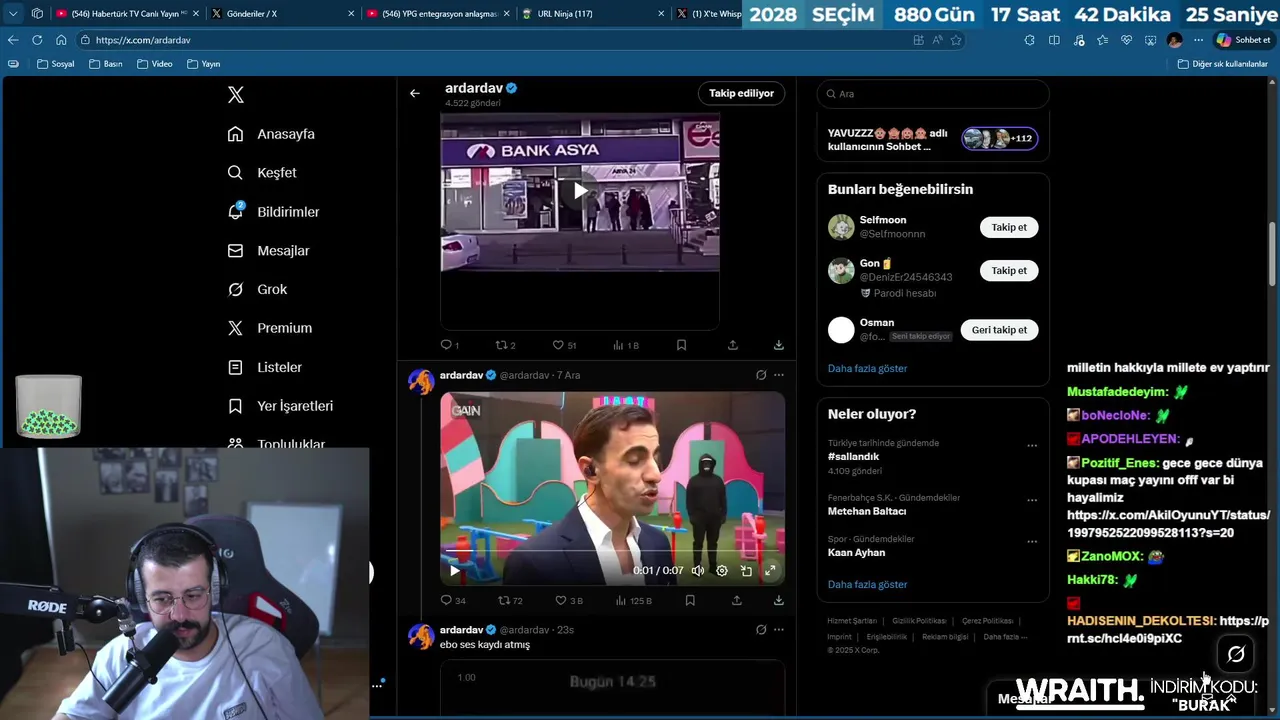Open Listeler in the sidebar

[x=265, y=367]
